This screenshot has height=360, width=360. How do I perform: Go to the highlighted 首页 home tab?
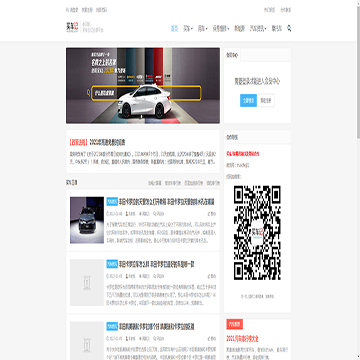point(174,29)
